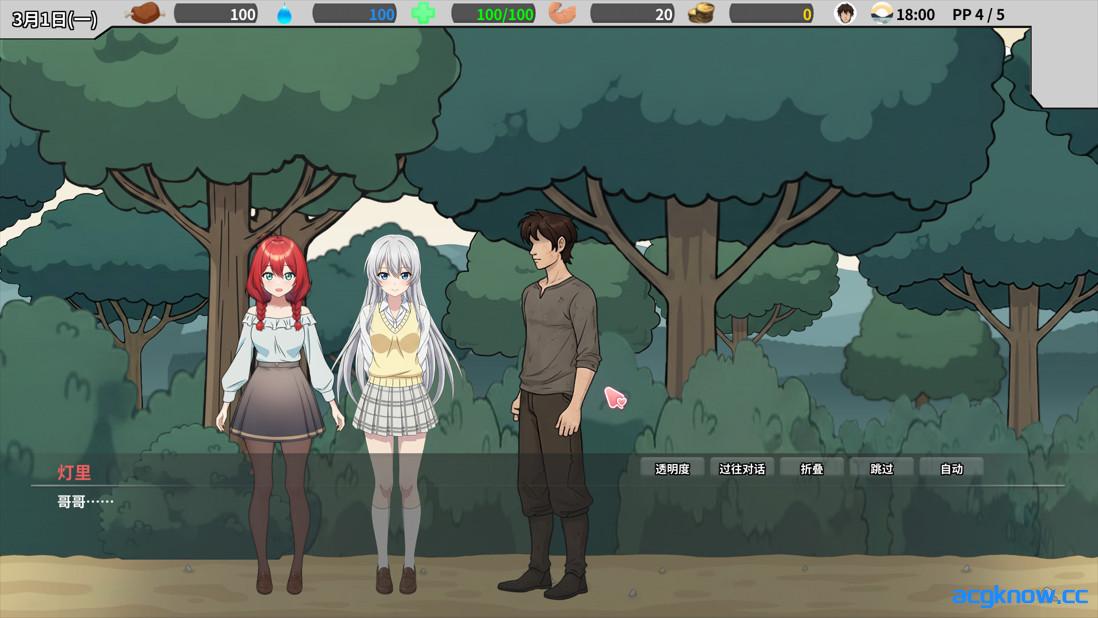This screenshot has width=1098, height=618.
Task: Click the sunset time-of-day icon
Action: [882, 13]
